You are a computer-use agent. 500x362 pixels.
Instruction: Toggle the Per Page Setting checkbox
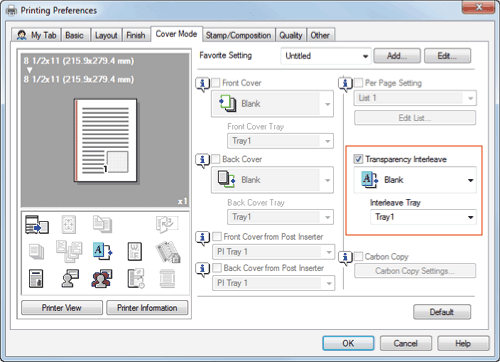pos(359,83)
